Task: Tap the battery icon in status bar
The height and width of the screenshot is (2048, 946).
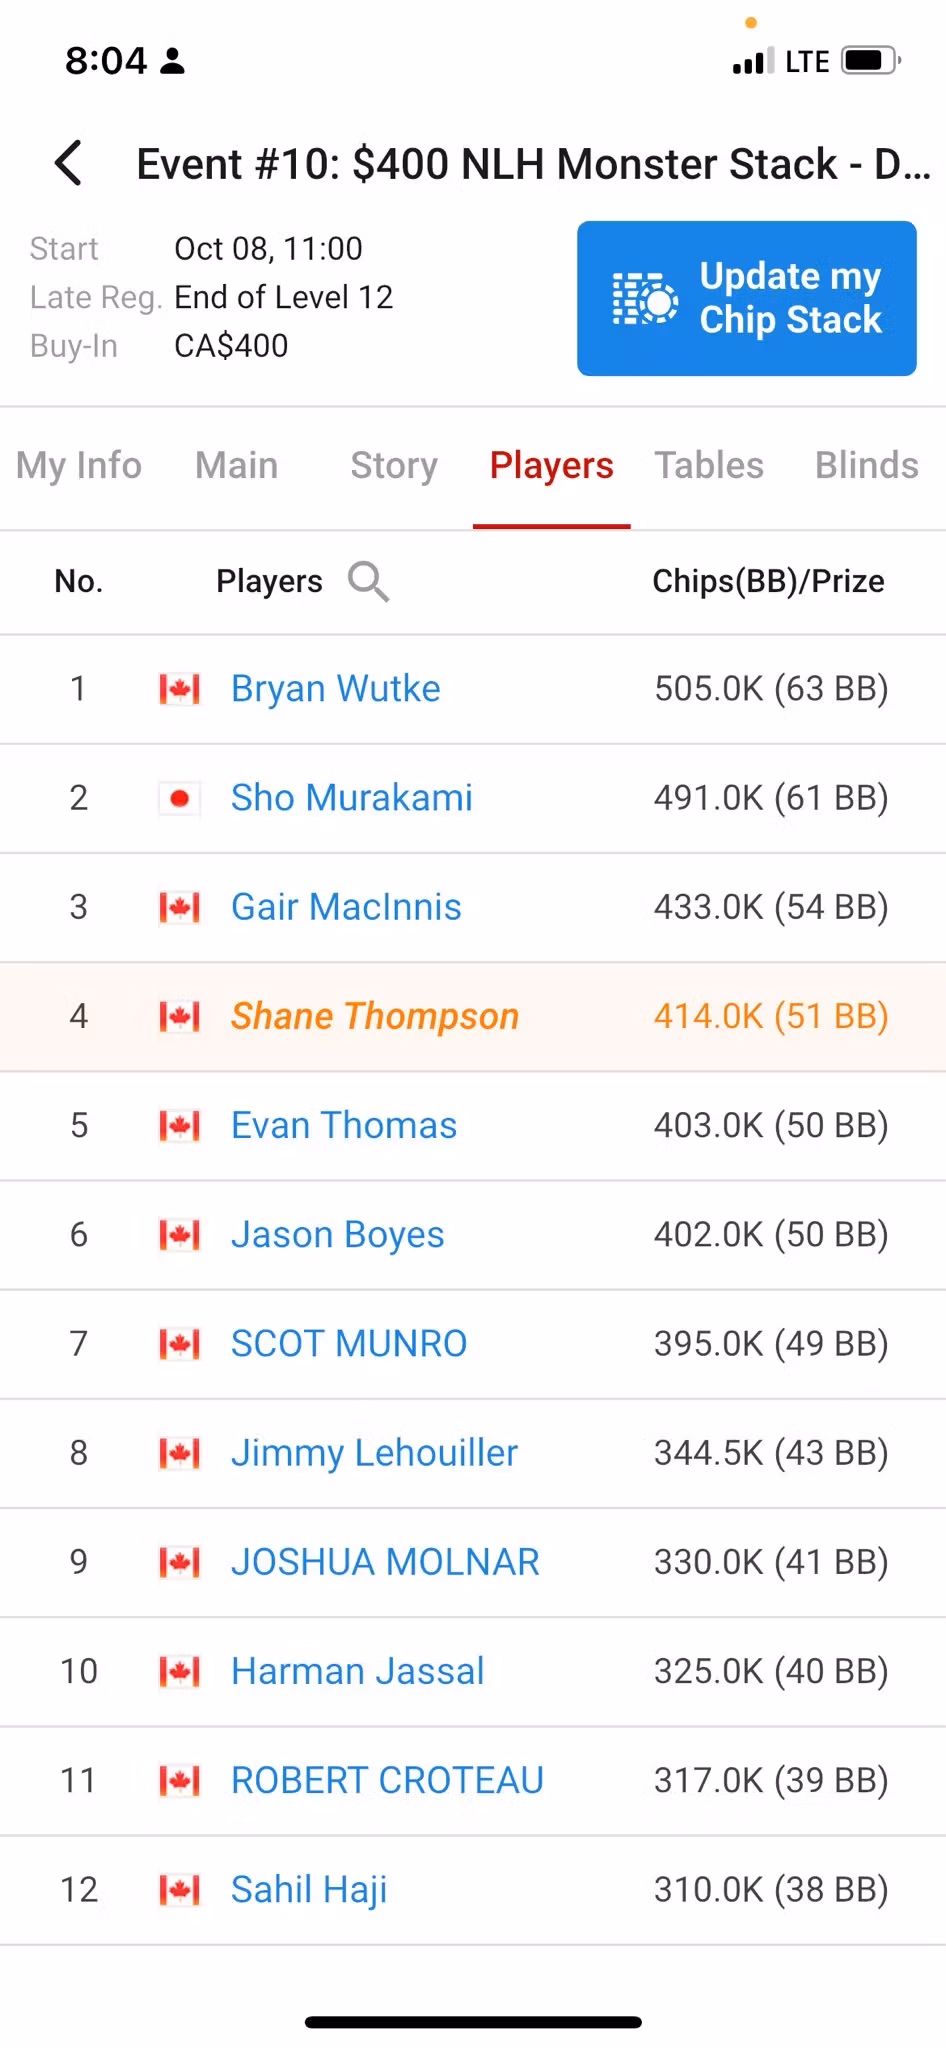Action: click(871, 62)
